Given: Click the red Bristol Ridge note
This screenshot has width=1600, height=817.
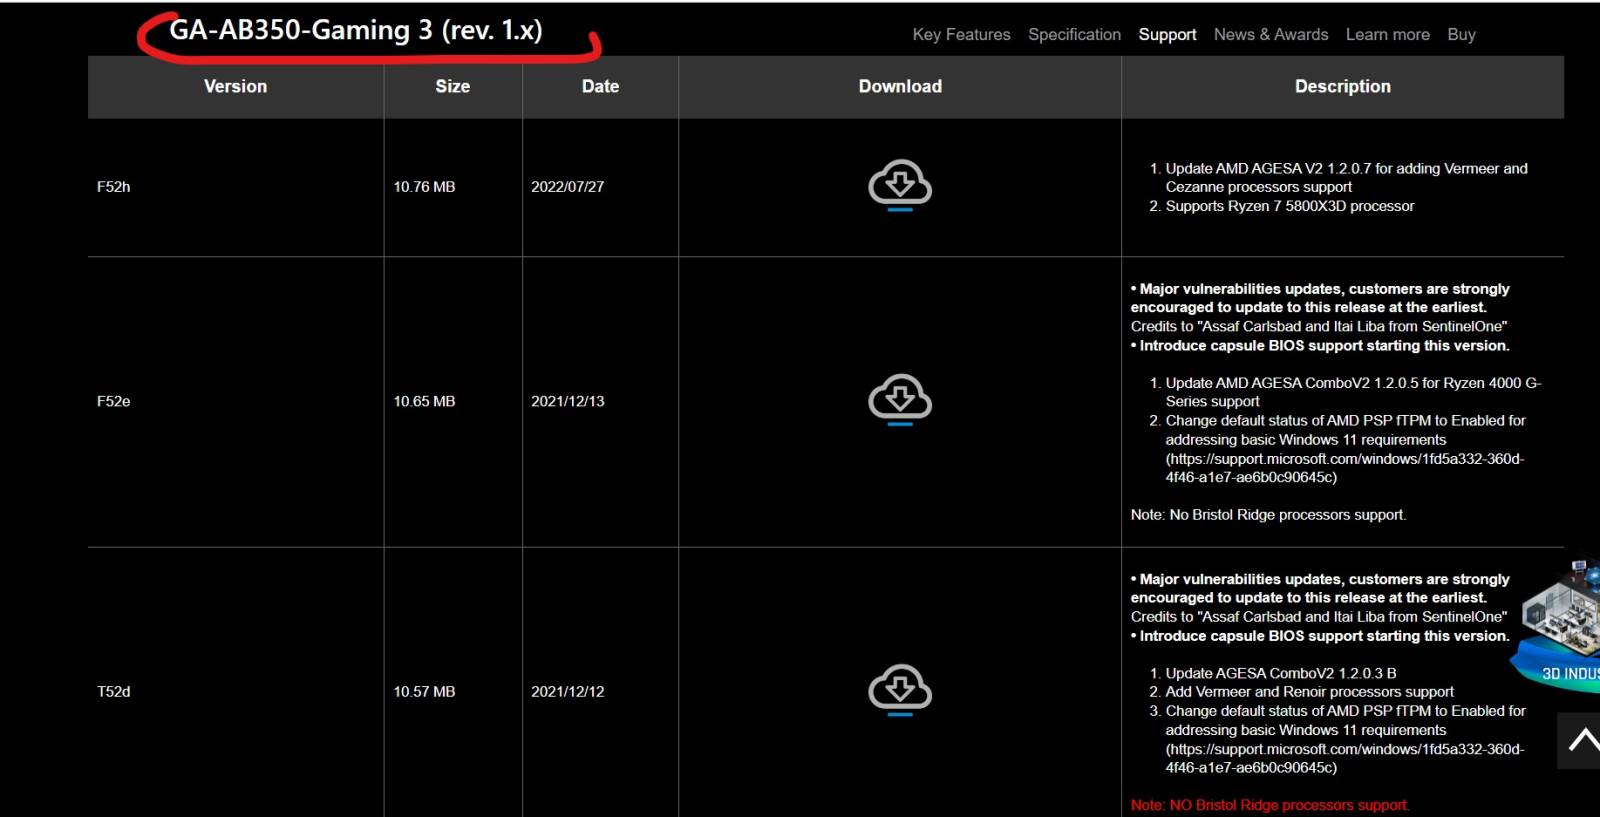Looking at the screenshot, I should (1269, 805).
